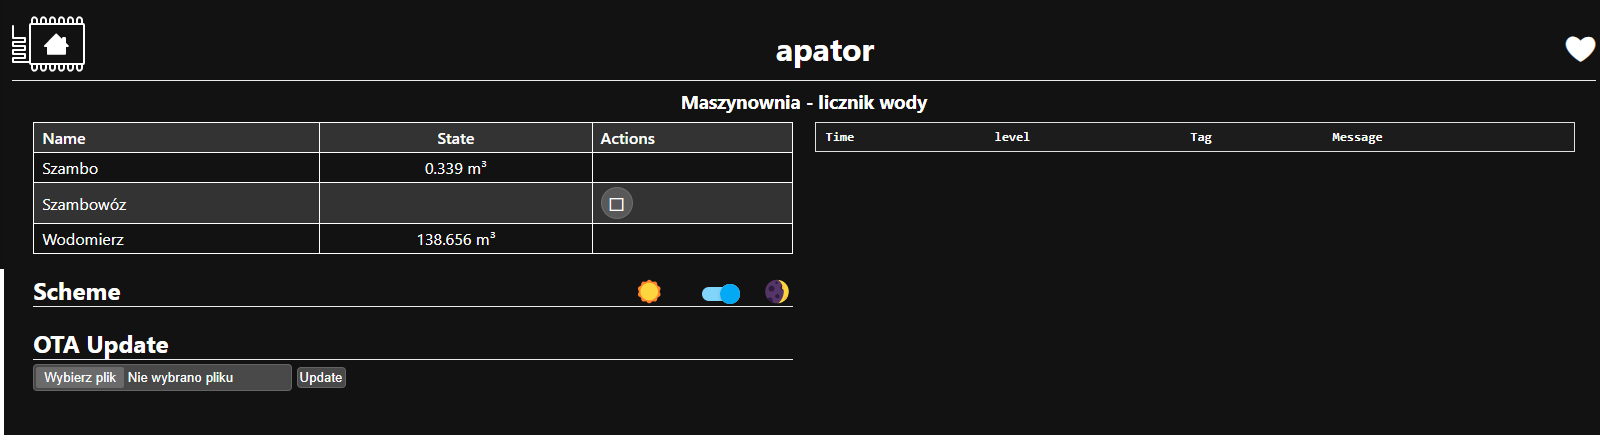Click the Nie wybrano pliku file field
The height and width of the screenshot is (435, 1600).
coord(181,377)
